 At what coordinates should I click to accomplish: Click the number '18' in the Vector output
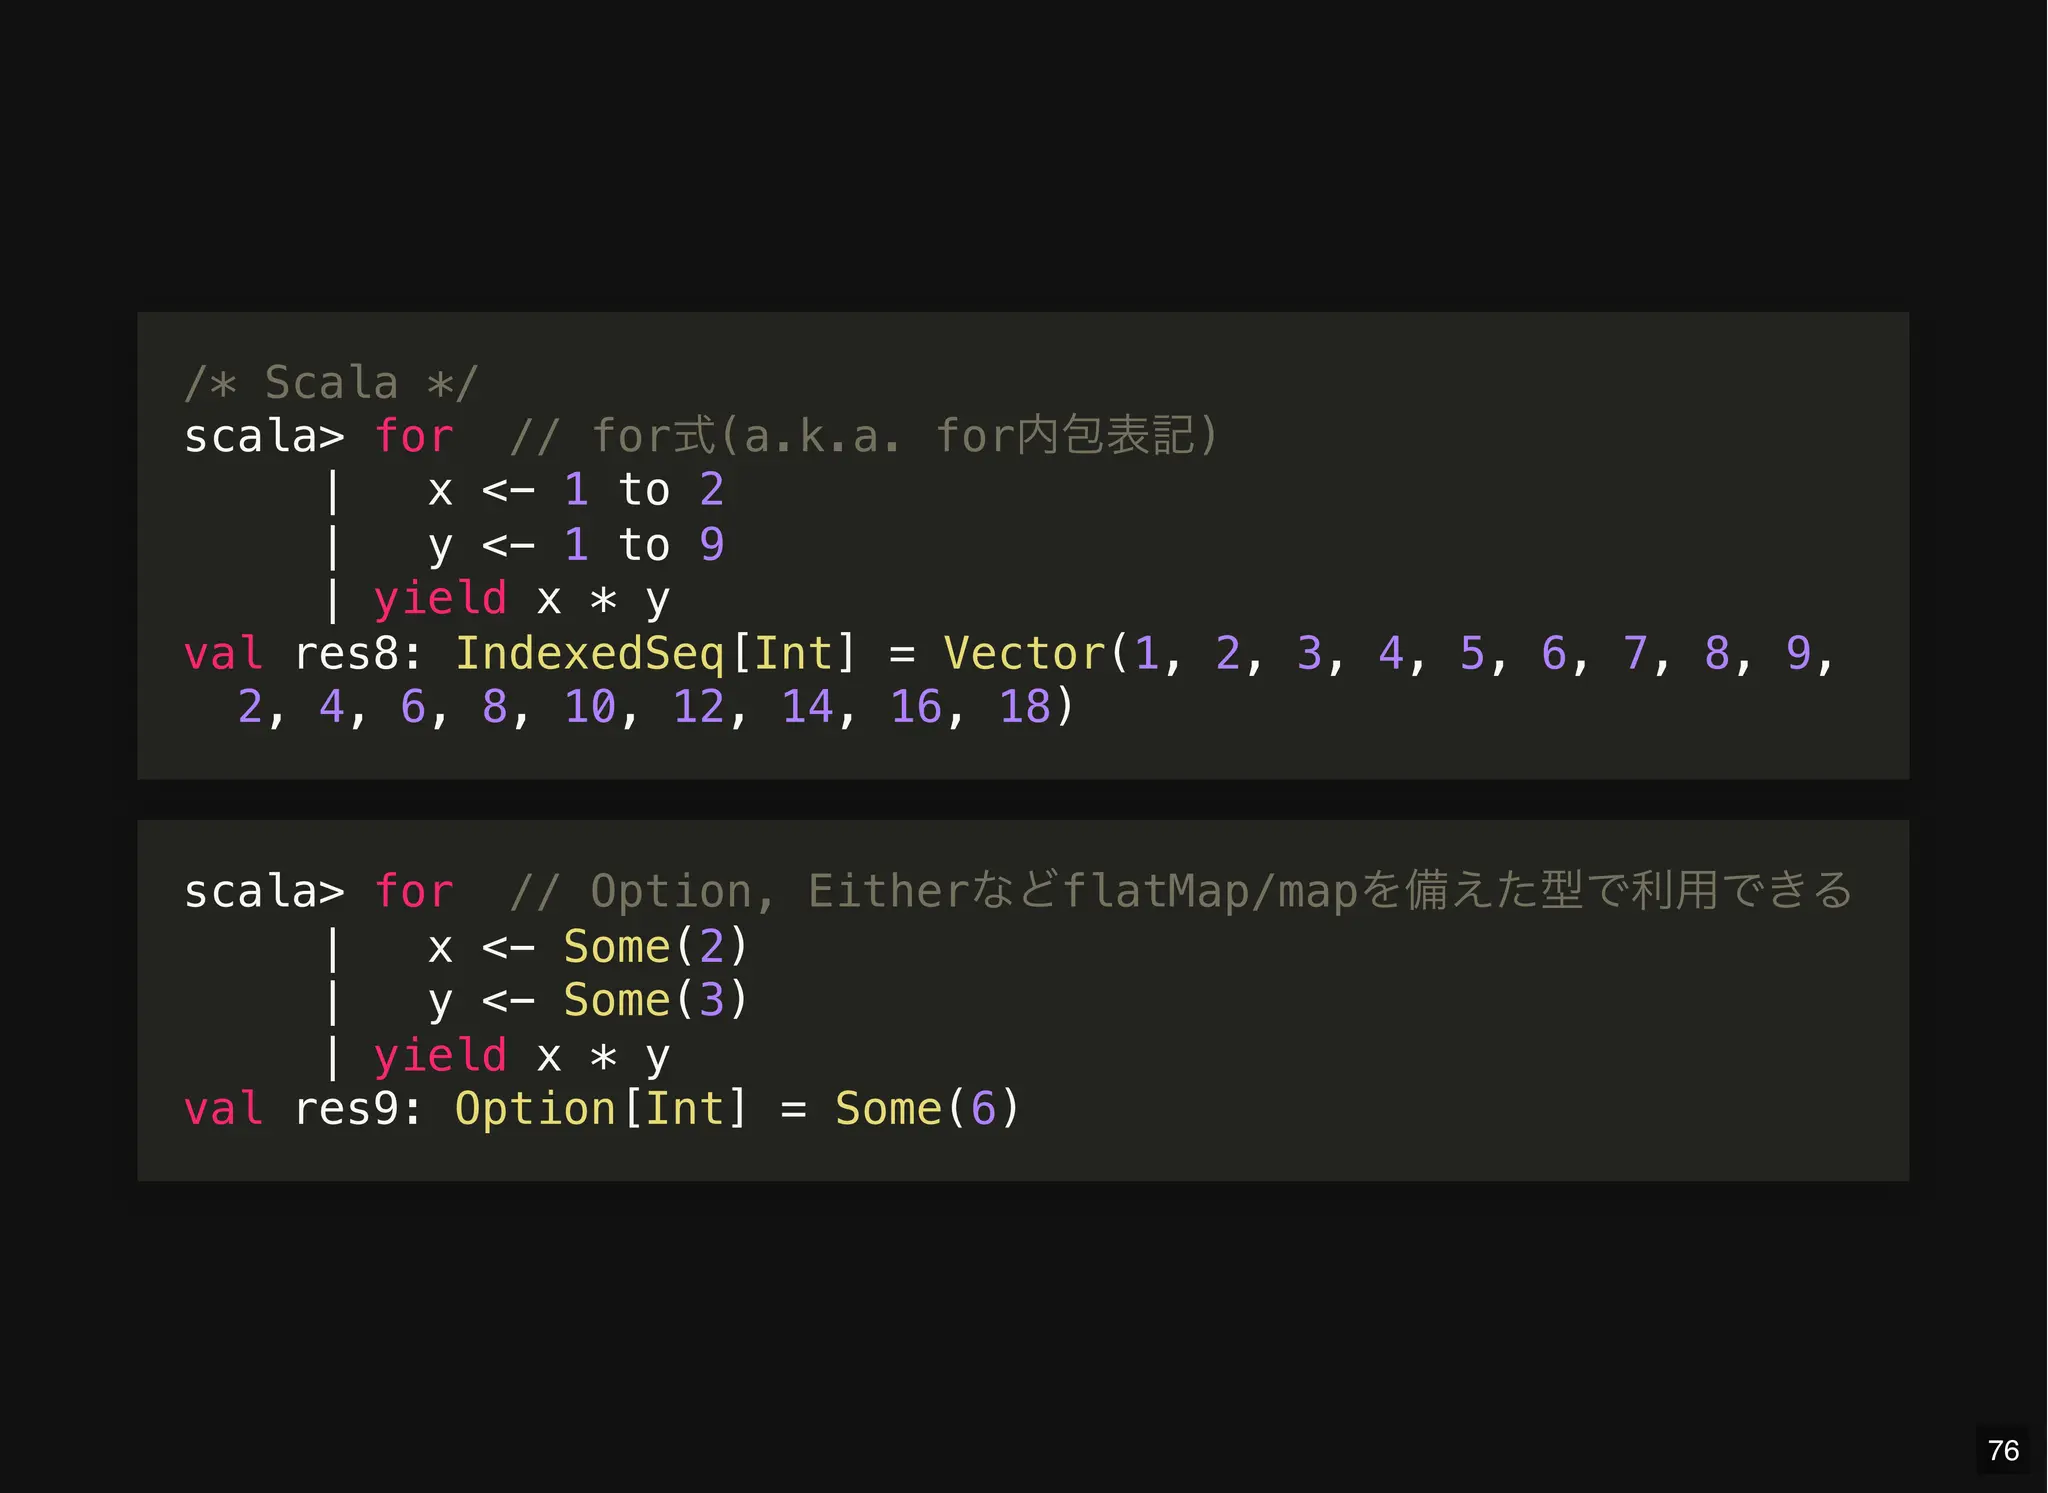[1025, 707]
